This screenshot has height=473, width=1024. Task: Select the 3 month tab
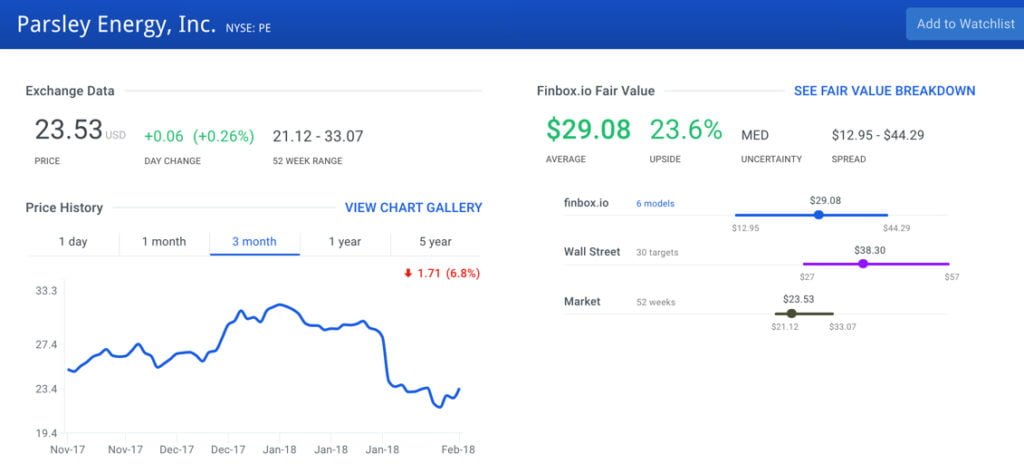click(254, 242)
